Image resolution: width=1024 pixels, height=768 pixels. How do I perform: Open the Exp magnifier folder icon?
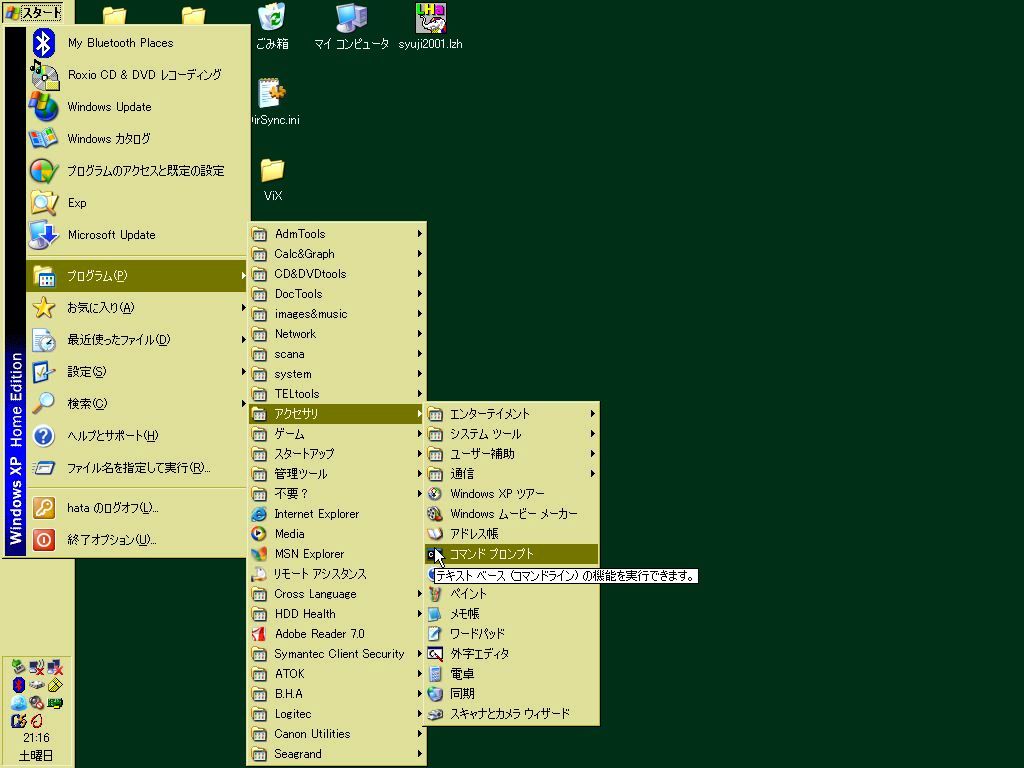tap(44, 203)
